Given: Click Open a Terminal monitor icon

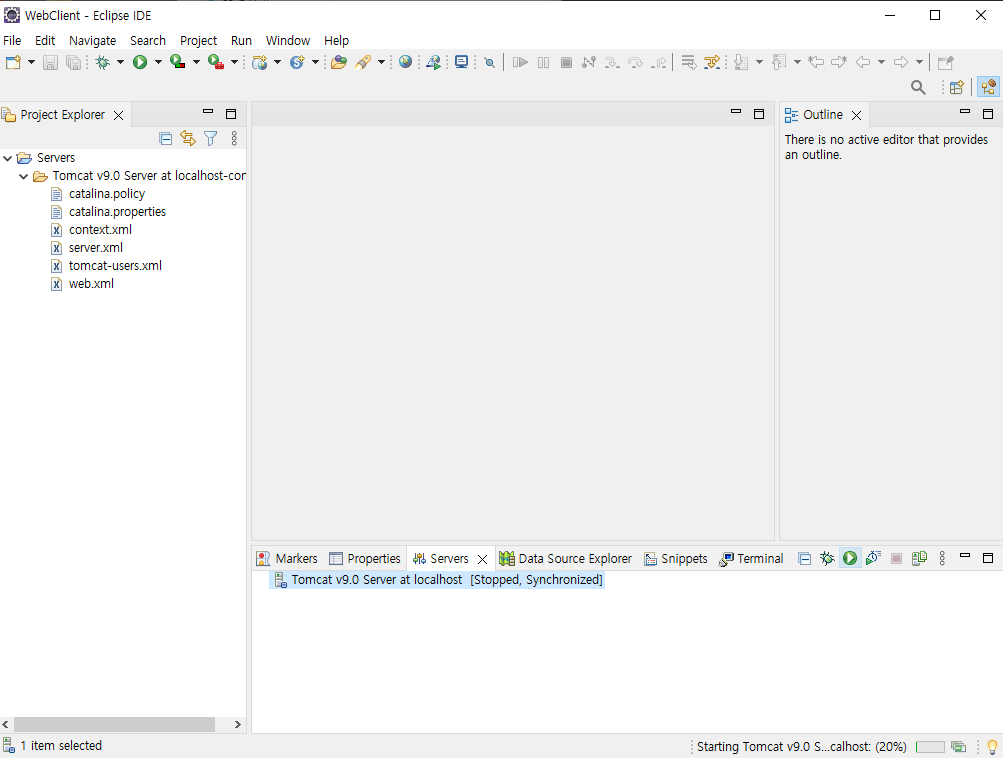Looking at the screenshot, I should point(461,62).
